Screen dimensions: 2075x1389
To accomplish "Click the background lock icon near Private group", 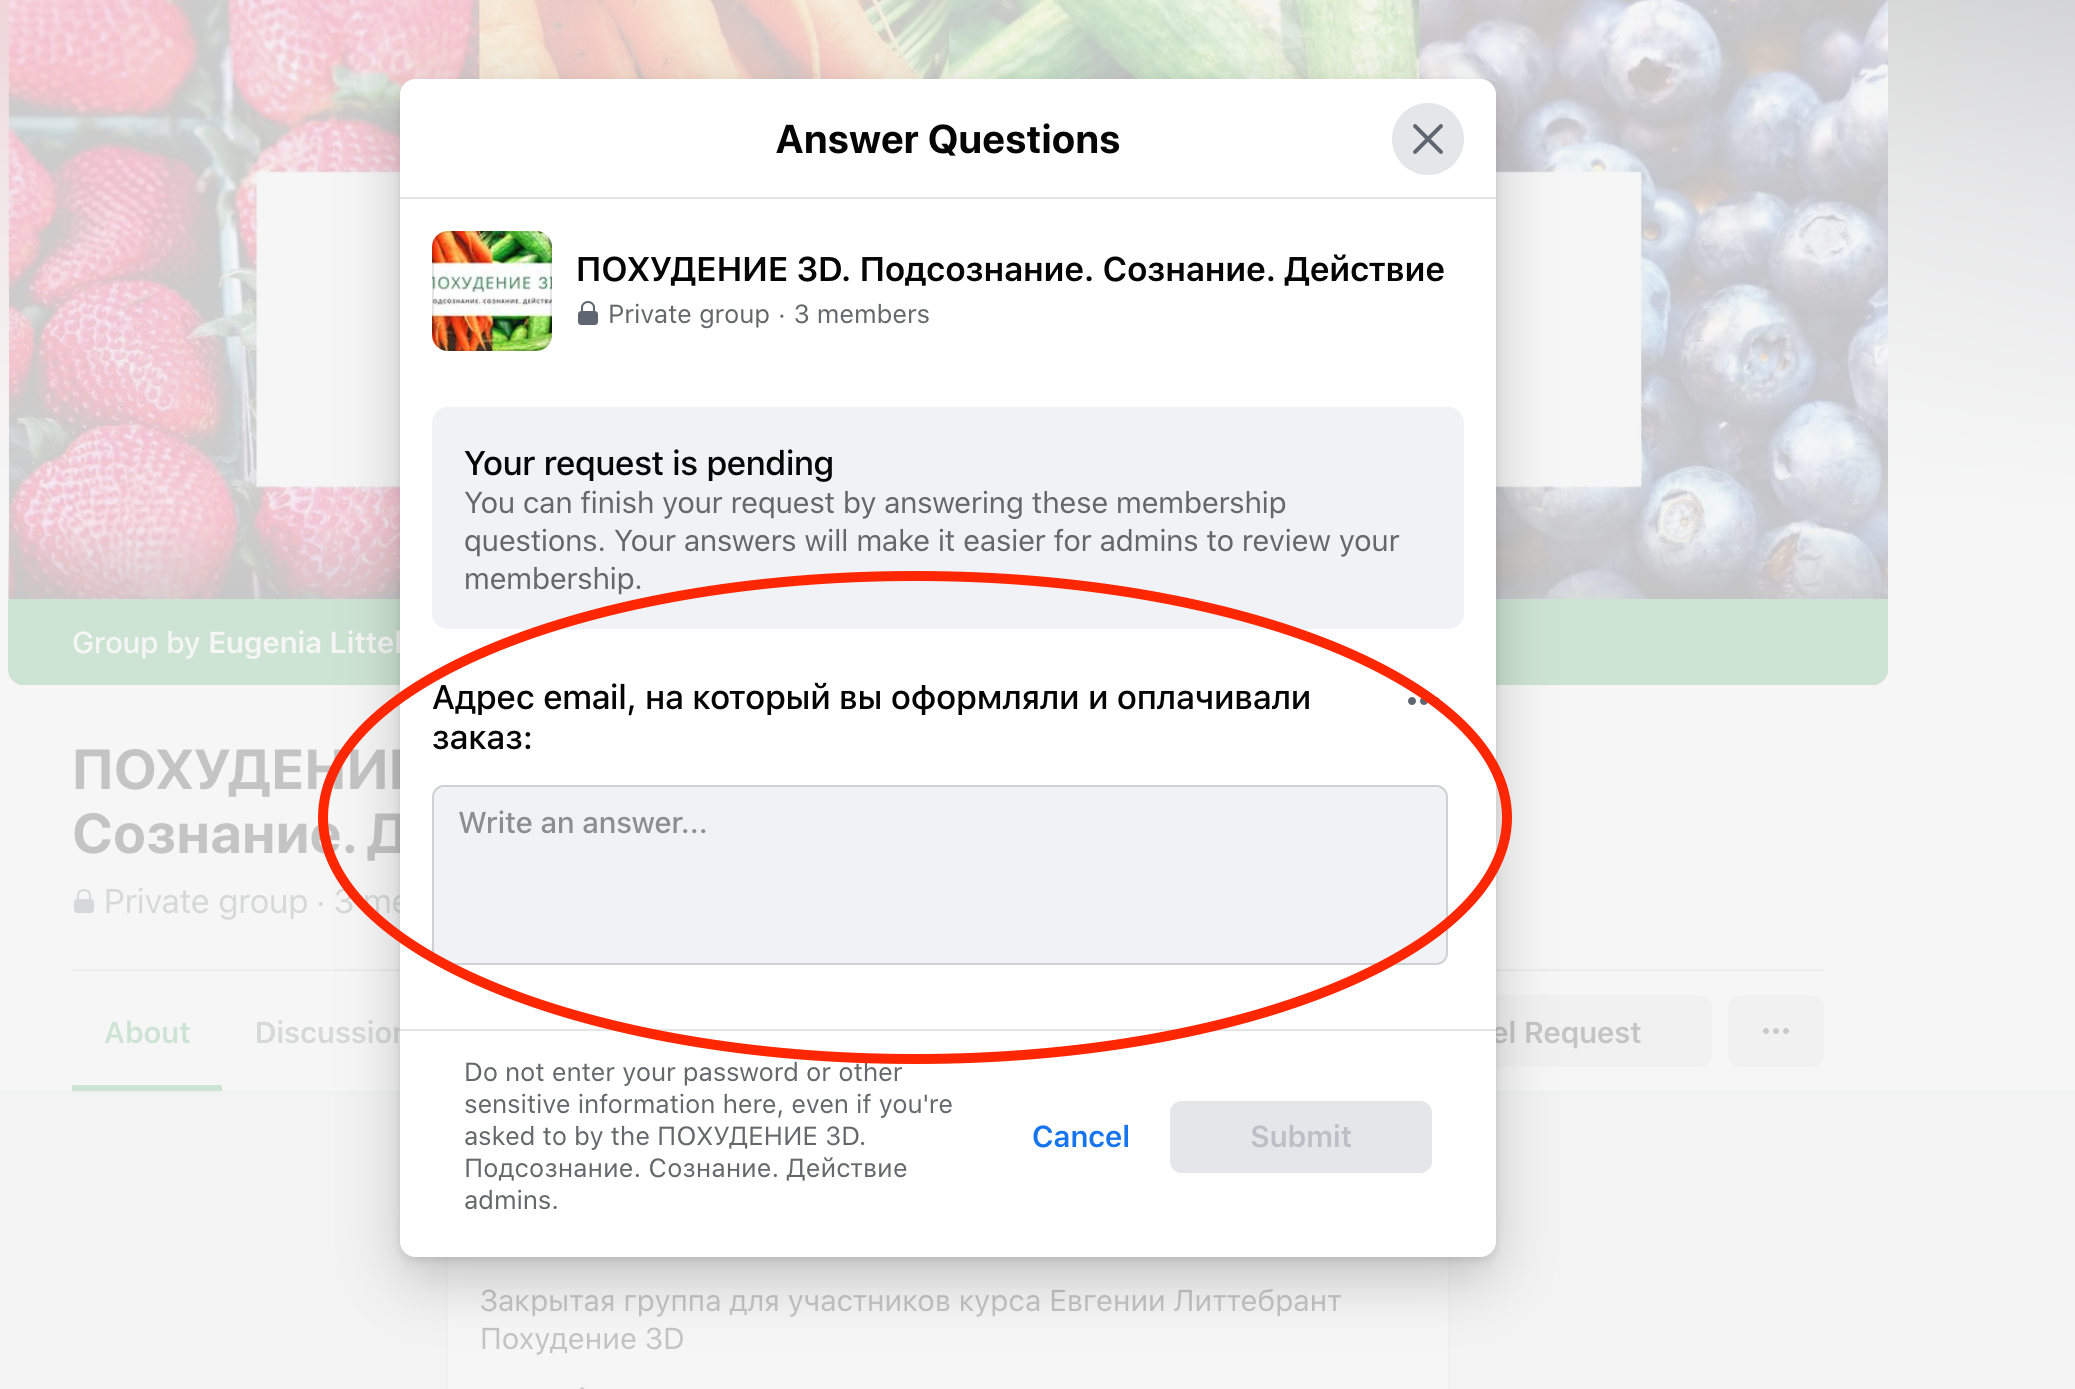I will [84, 902].
